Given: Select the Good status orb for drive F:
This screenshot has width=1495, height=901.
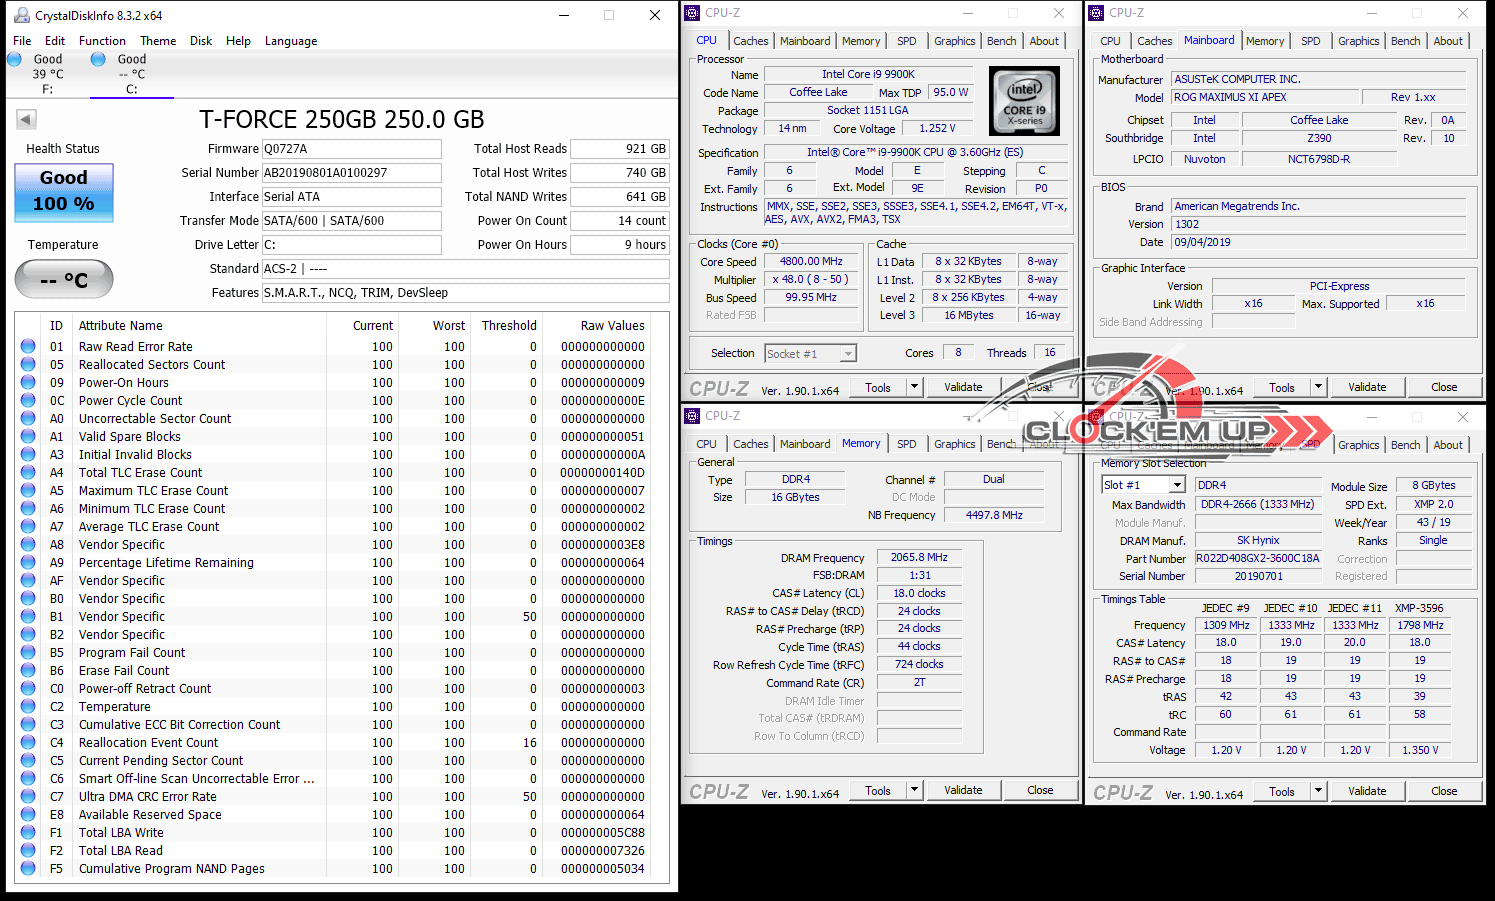Looking at the screenshot, I should point(15,59).
